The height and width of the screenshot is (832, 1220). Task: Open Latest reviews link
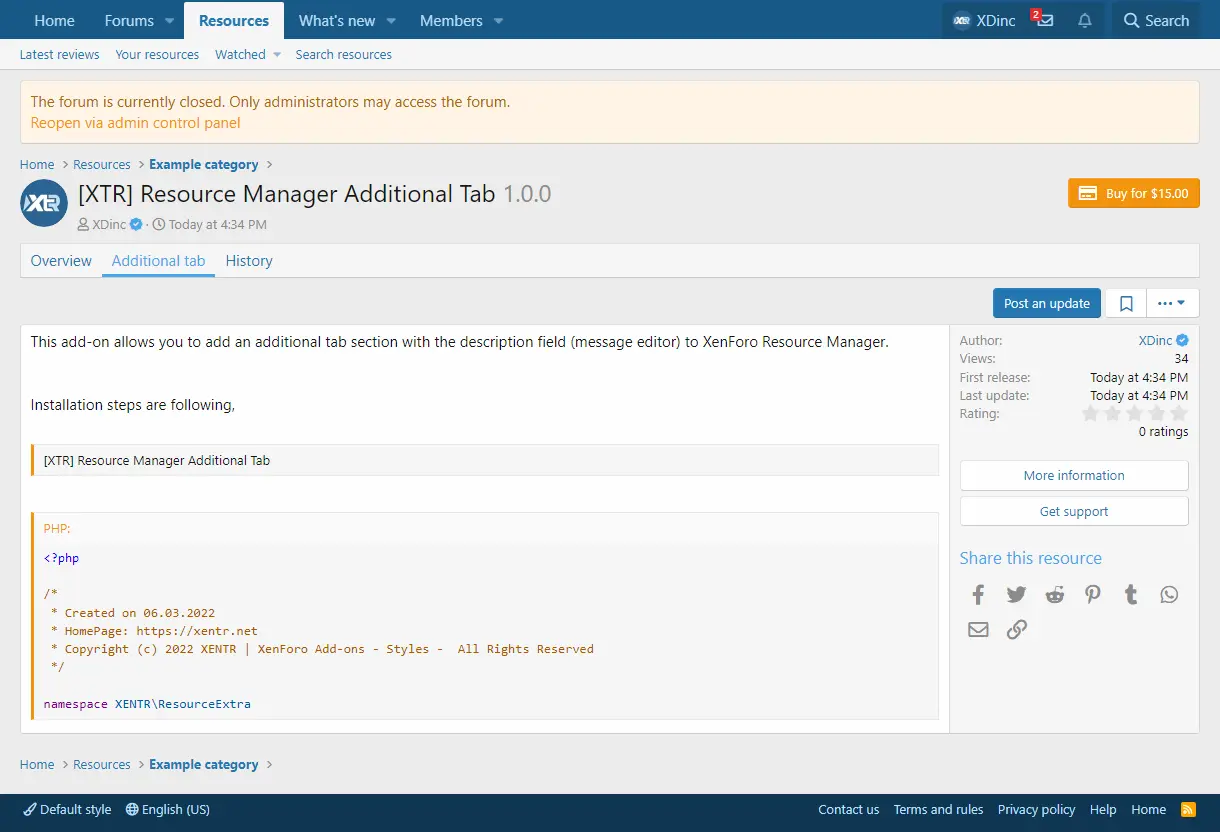[x=60, y=55]
